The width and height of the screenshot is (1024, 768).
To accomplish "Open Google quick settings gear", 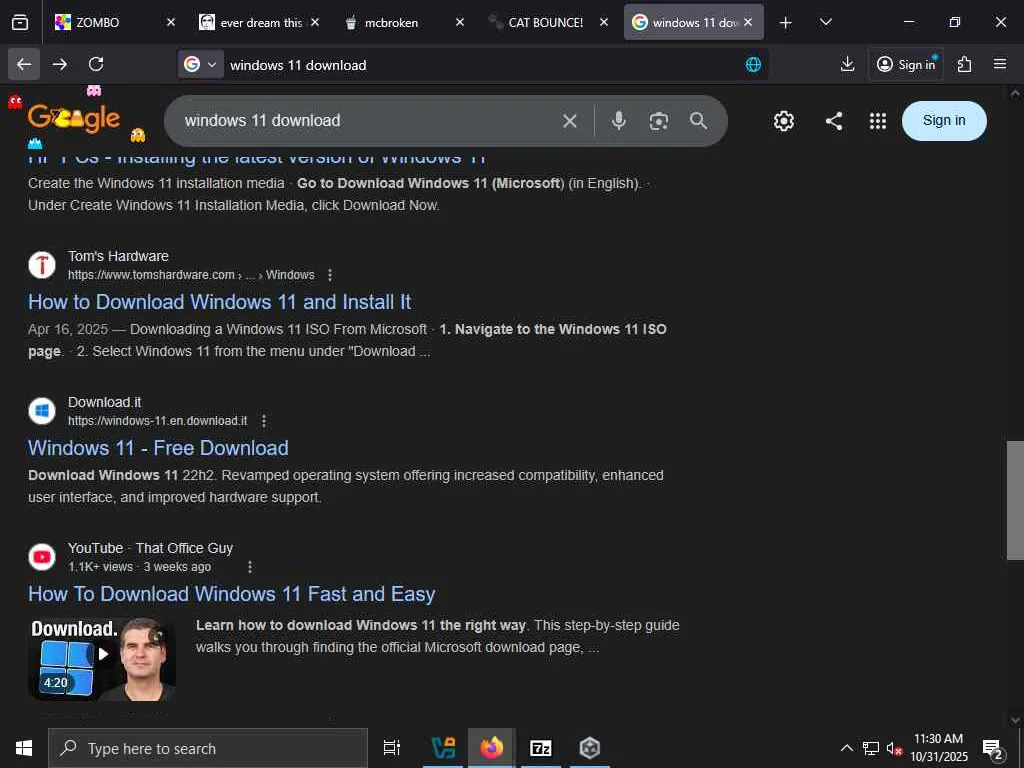I will click(784, 121).
